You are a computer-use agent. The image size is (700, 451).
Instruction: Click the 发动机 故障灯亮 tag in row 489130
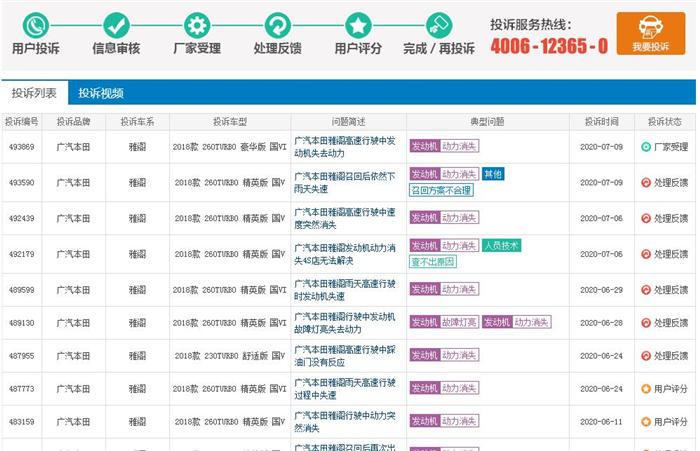pyautogui.click(x=444, y=322)
